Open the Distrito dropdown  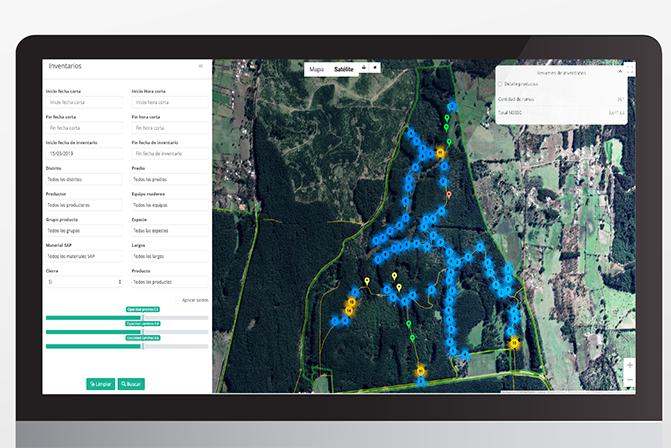[x=84, y=179]
